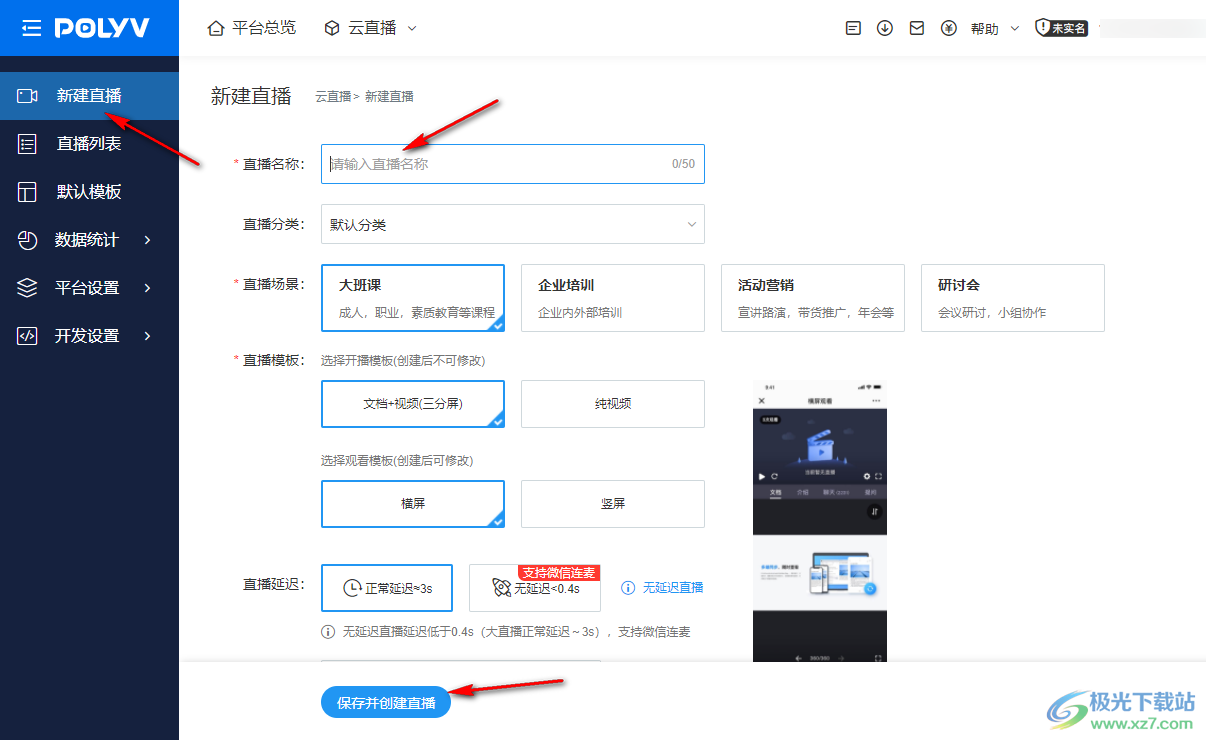Open the feedback notes icon in top bar
The width and height of the screenshot is (1206, 740).
tap(853, 28)
